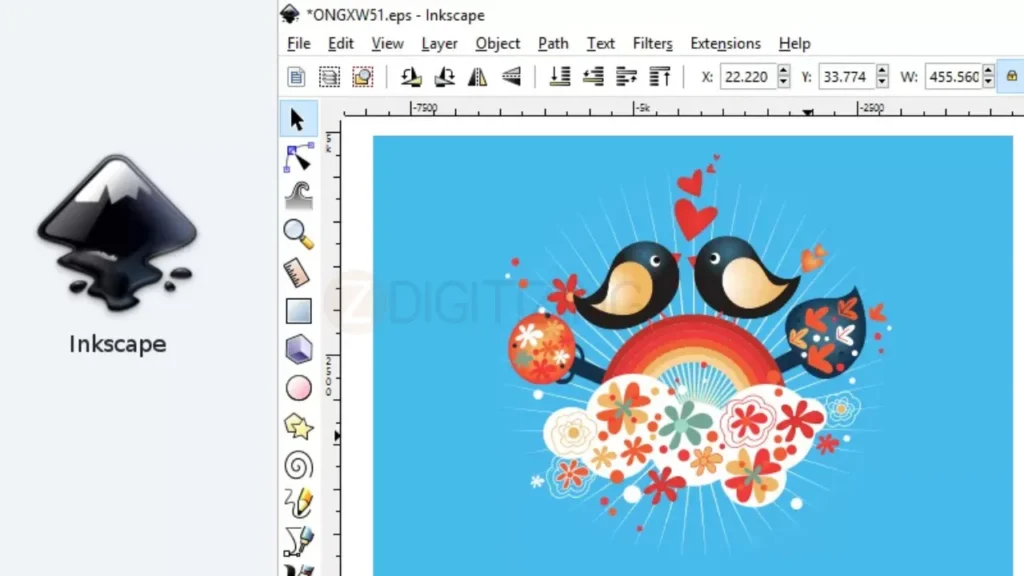Toggle the width-height ratio lock

point(1011,76)
